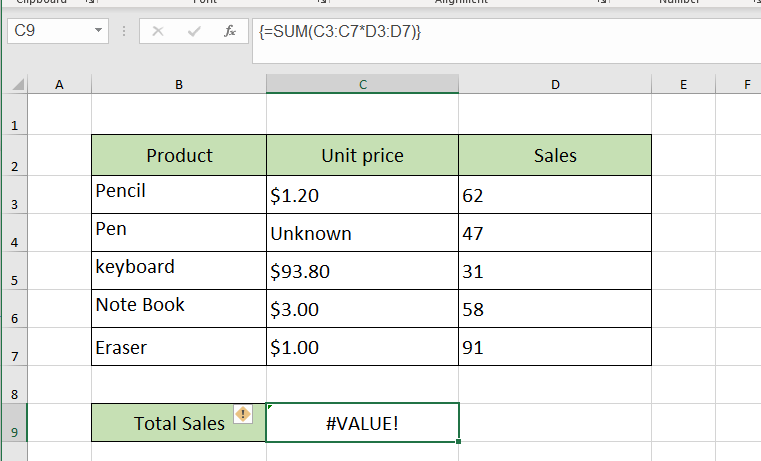
Task: Select column D header
Action: pos(555,84)
